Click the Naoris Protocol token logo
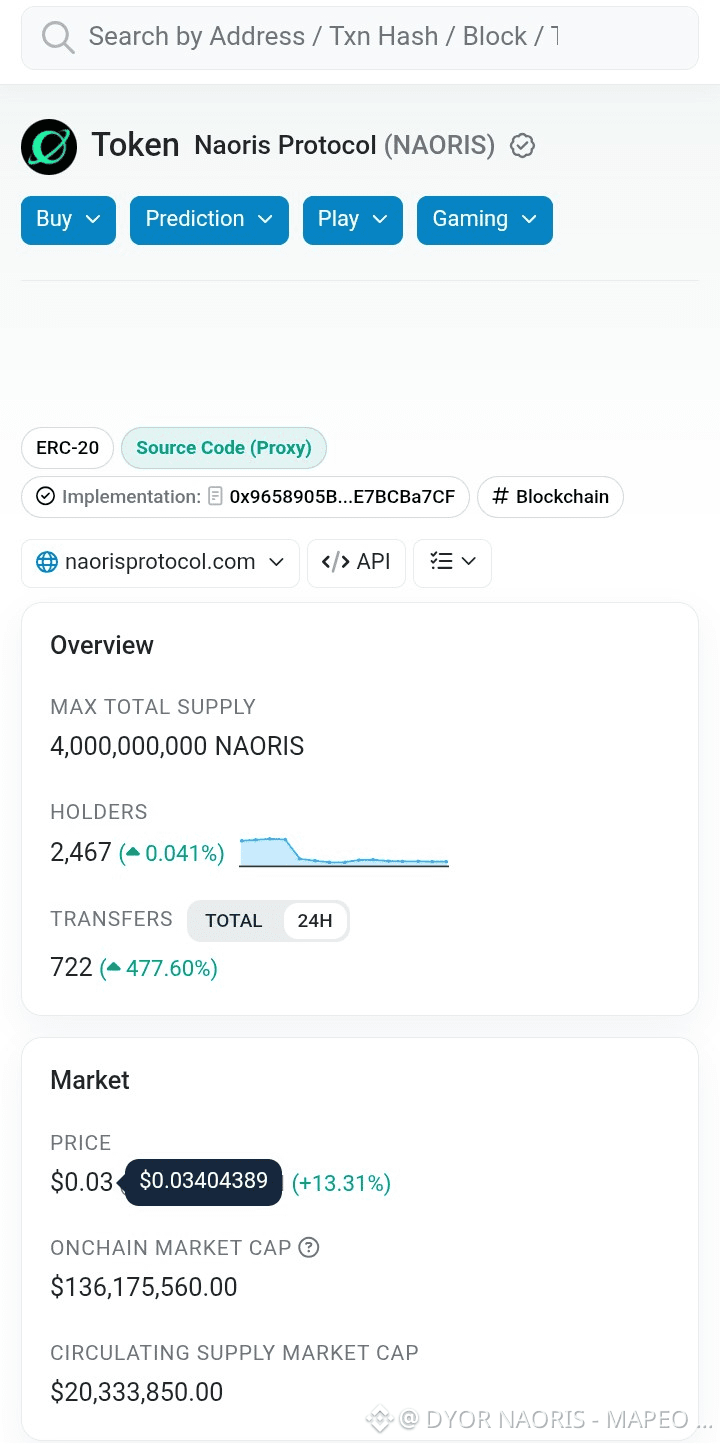720x1444 pixels. point(49,147)
